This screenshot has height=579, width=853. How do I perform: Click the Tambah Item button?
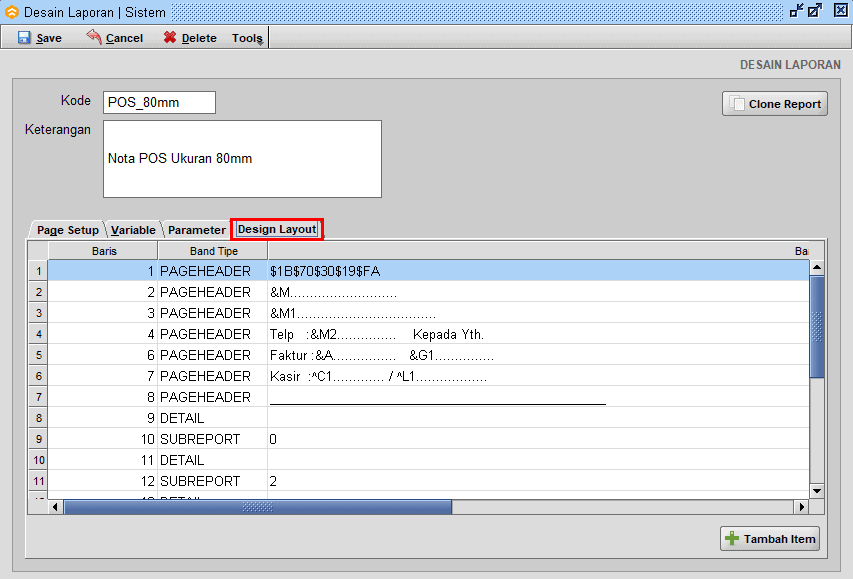(770, 539)
